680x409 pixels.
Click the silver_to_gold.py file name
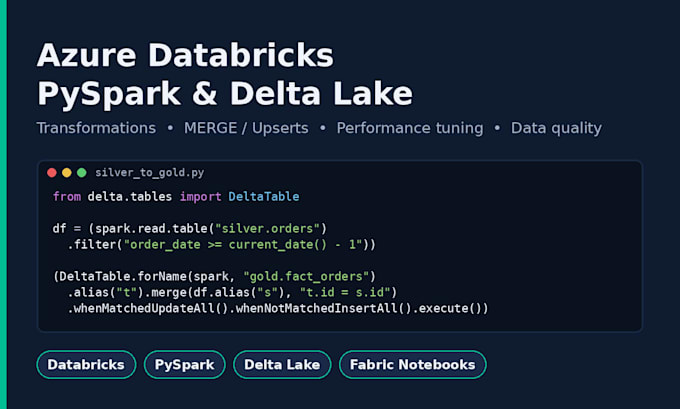tap(150, 173)
